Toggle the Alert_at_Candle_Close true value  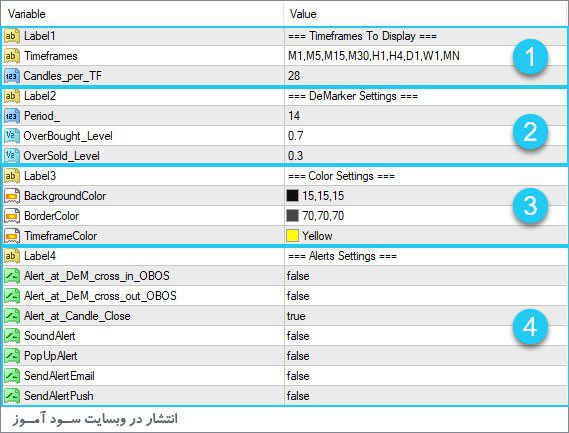pyautogui.click(x=296, y=316)
